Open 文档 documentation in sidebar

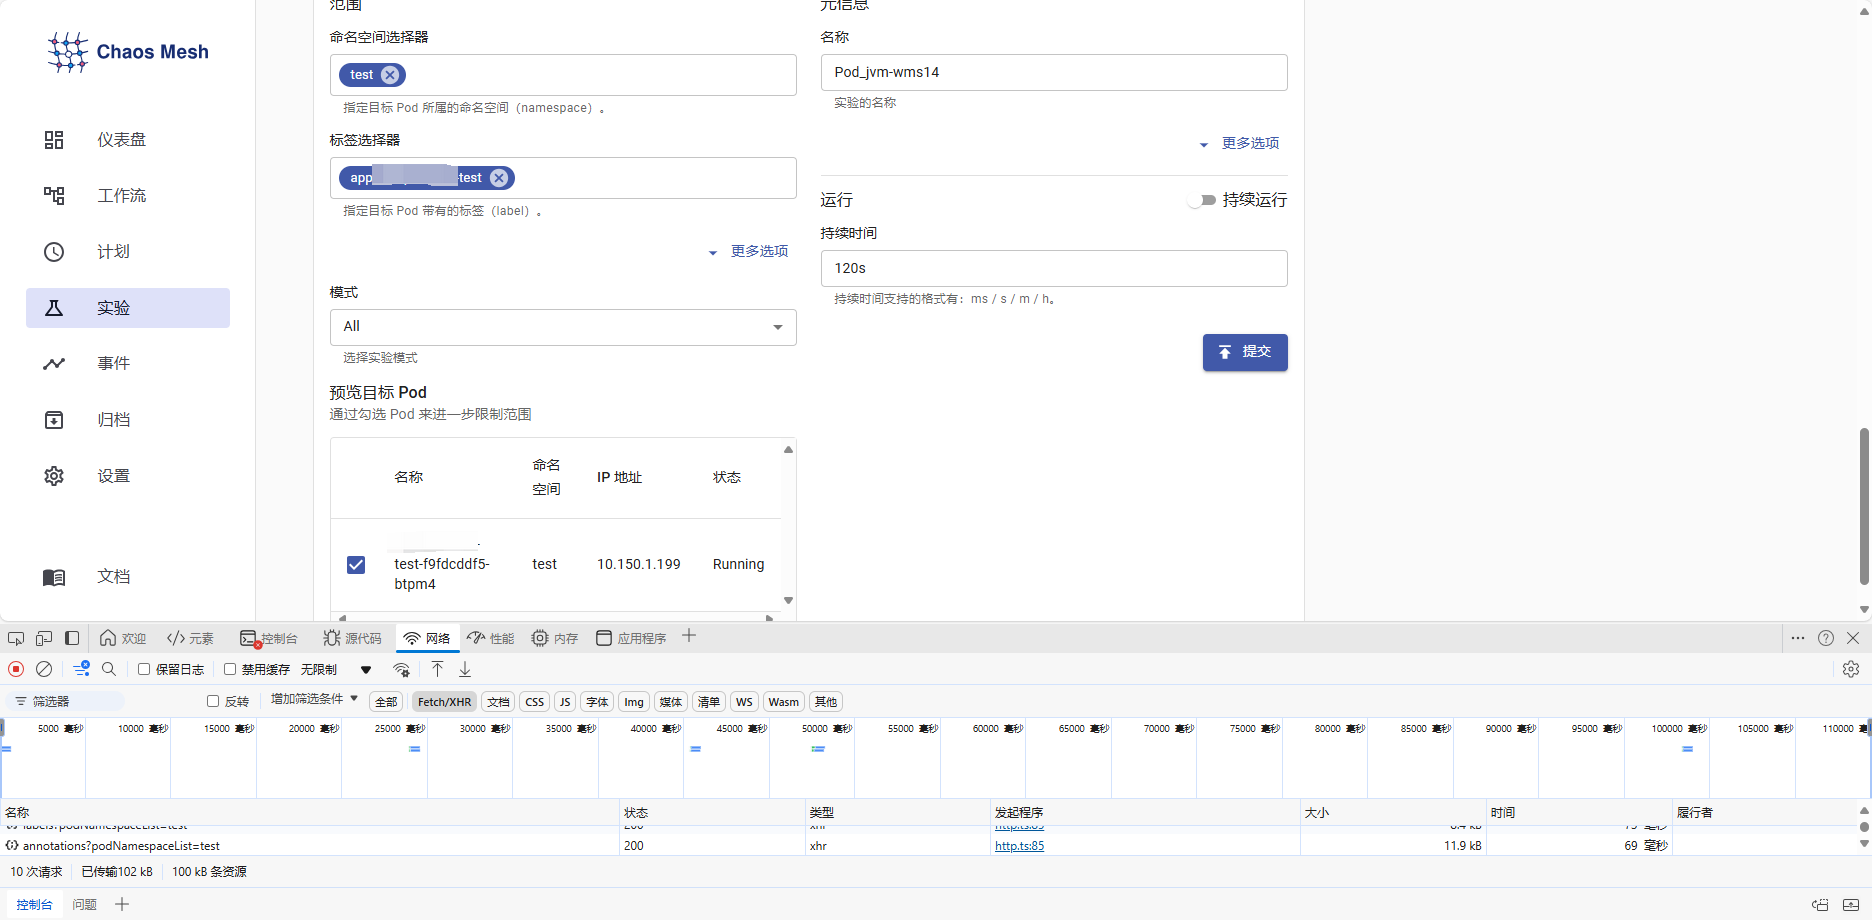(x=128, y=577)
